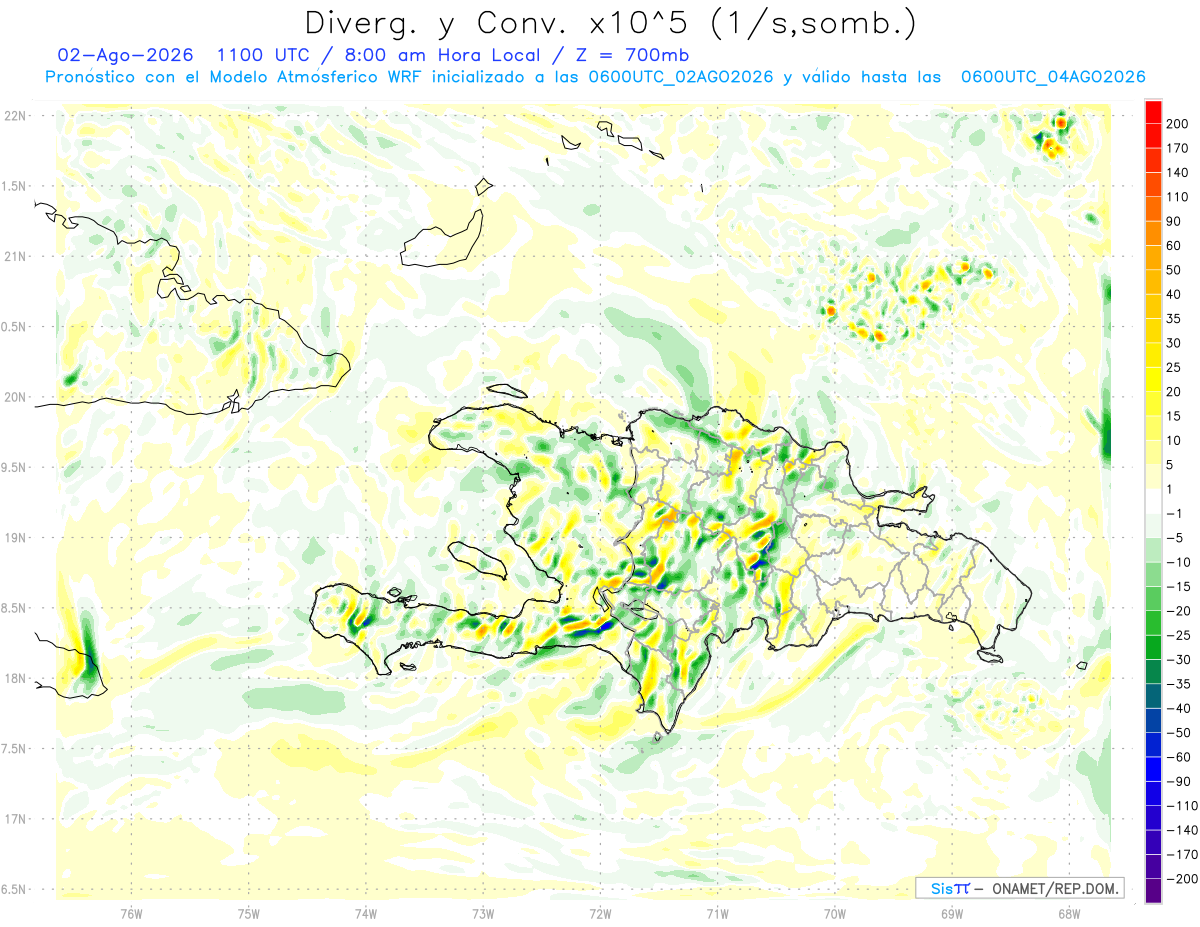Click the "18N" latitude axis label
This screenshot has height=927, width=1200.
pos(15,678)
